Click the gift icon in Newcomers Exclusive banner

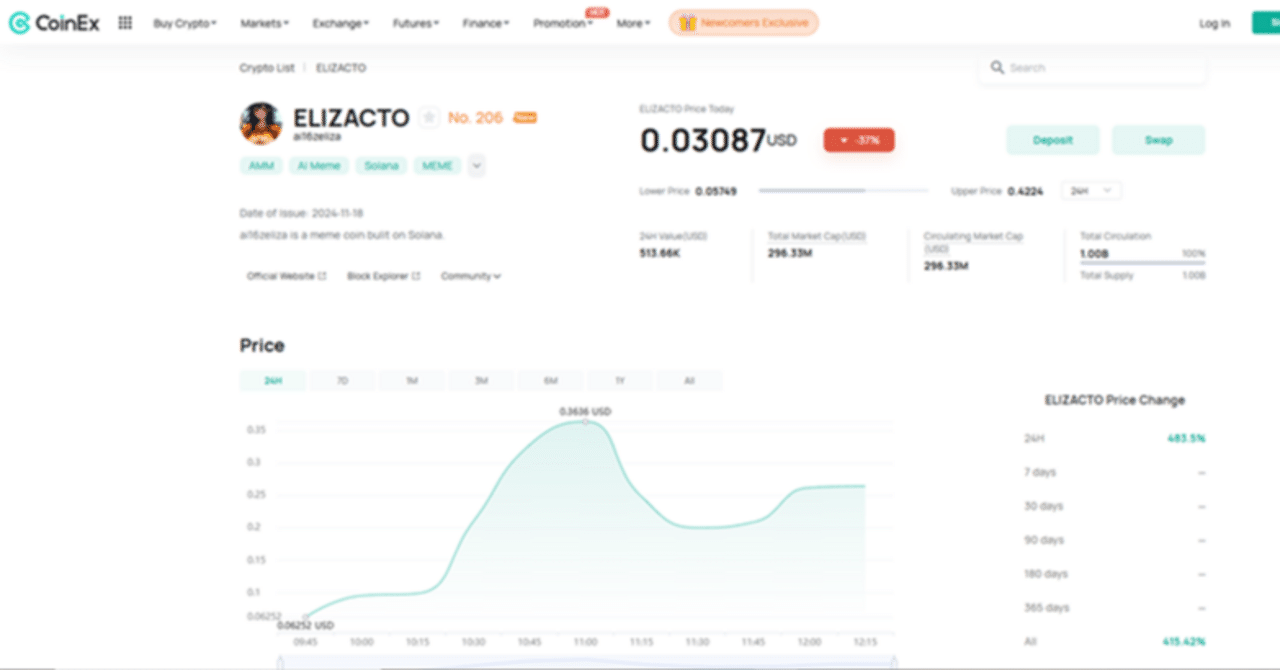click(x=687, y=21)
